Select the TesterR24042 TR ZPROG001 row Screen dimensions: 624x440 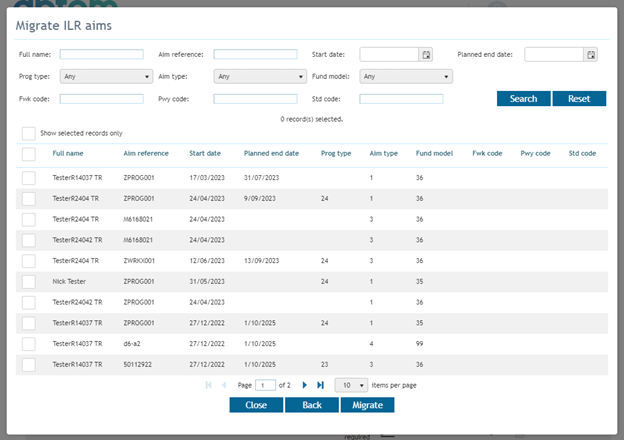pos(29,302)
